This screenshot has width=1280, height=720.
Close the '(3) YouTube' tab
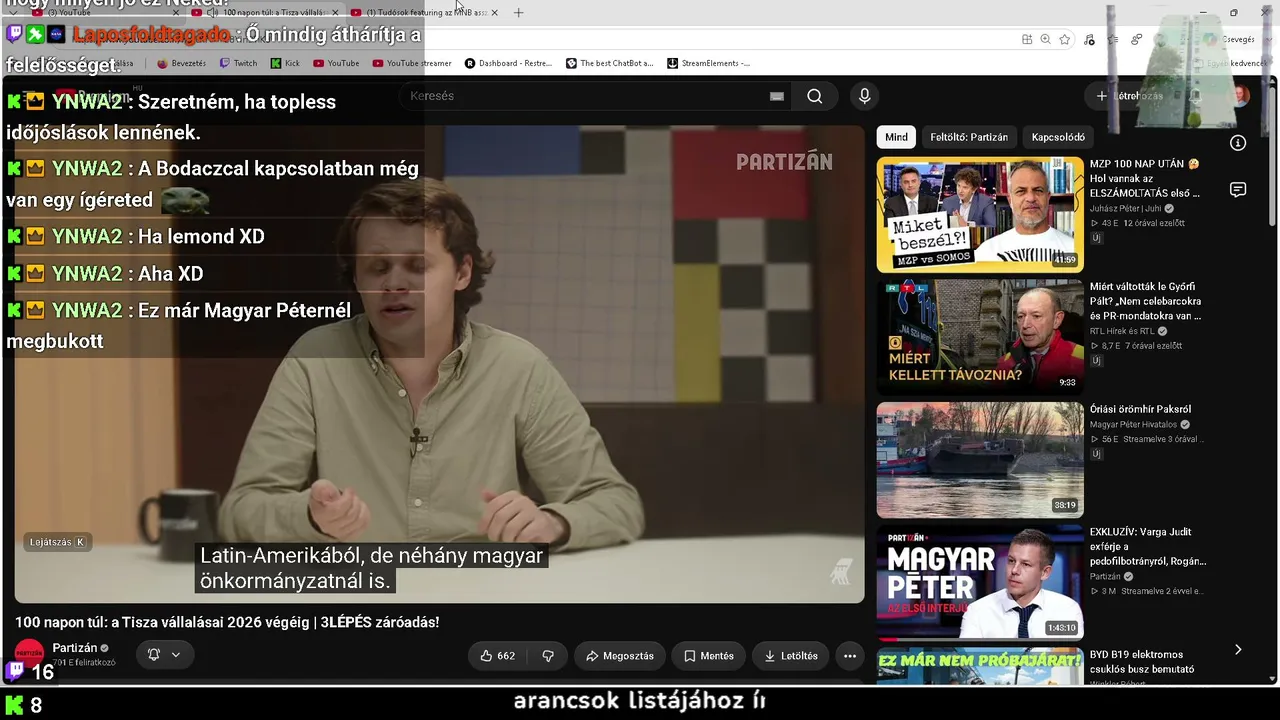click(x=176, y=13)
